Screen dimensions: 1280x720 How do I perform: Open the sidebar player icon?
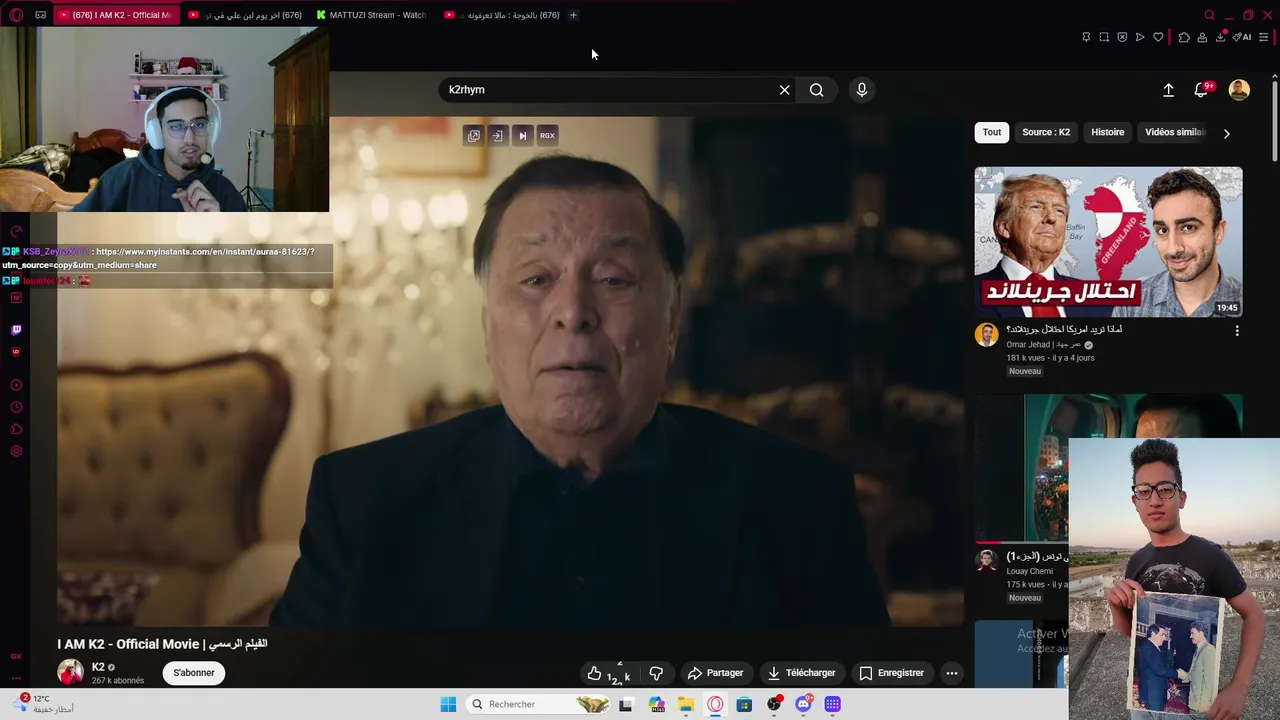coord(16,385)
